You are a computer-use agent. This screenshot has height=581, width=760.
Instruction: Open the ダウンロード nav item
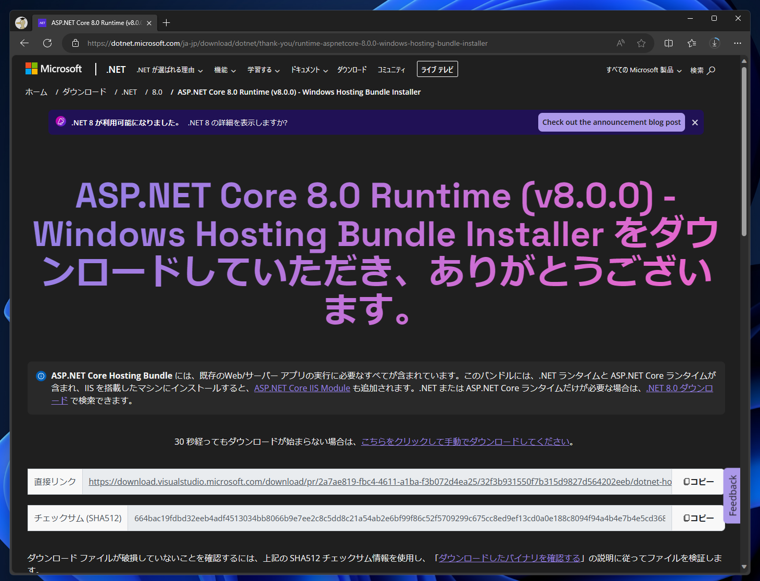(x=352, y=70)
